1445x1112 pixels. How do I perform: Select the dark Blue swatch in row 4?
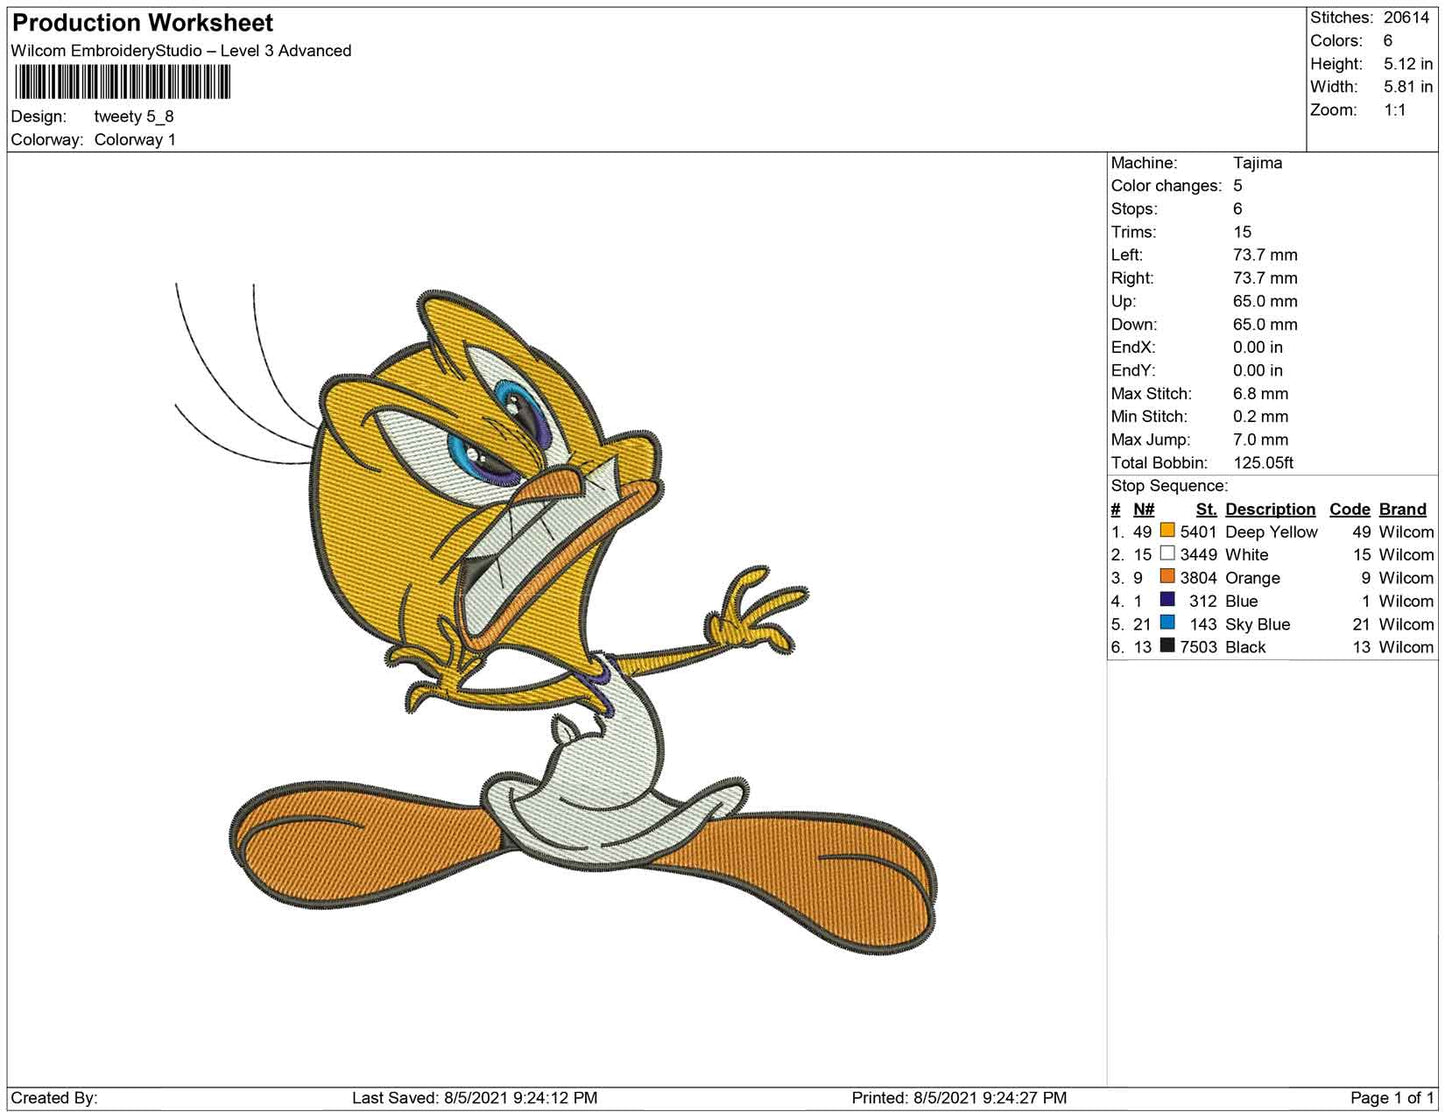[x=1167, y=600]
